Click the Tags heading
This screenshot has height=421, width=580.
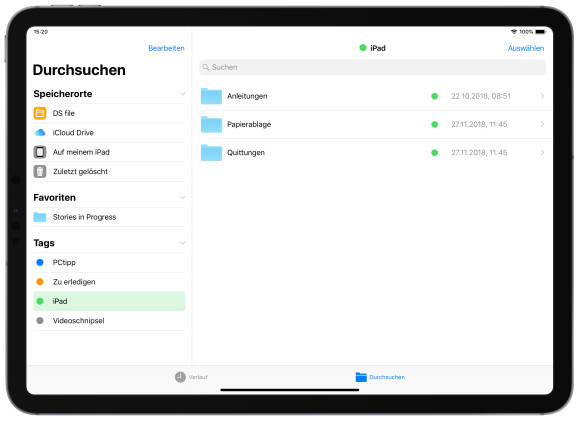(x=44, y=243)
